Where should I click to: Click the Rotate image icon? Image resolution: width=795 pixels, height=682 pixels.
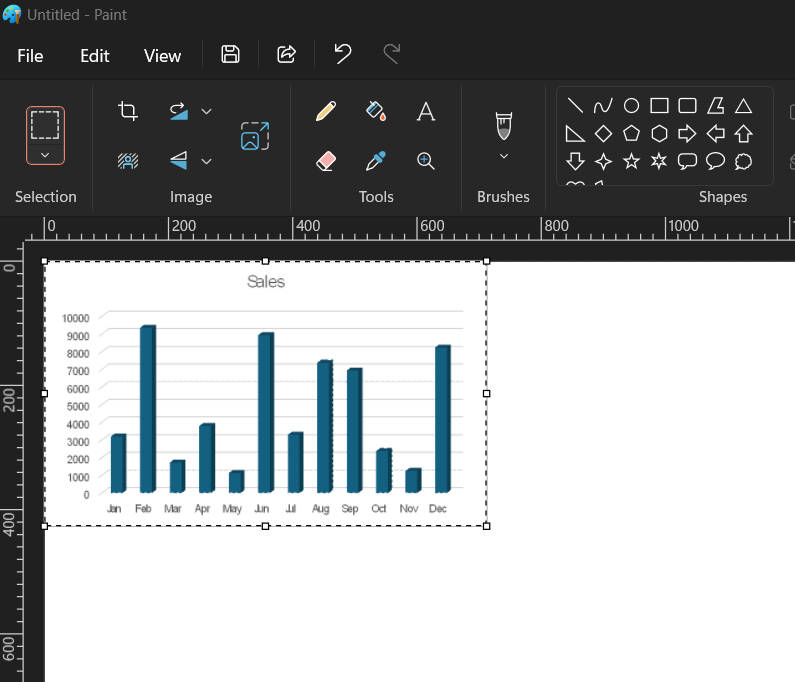tap(178, 111)
